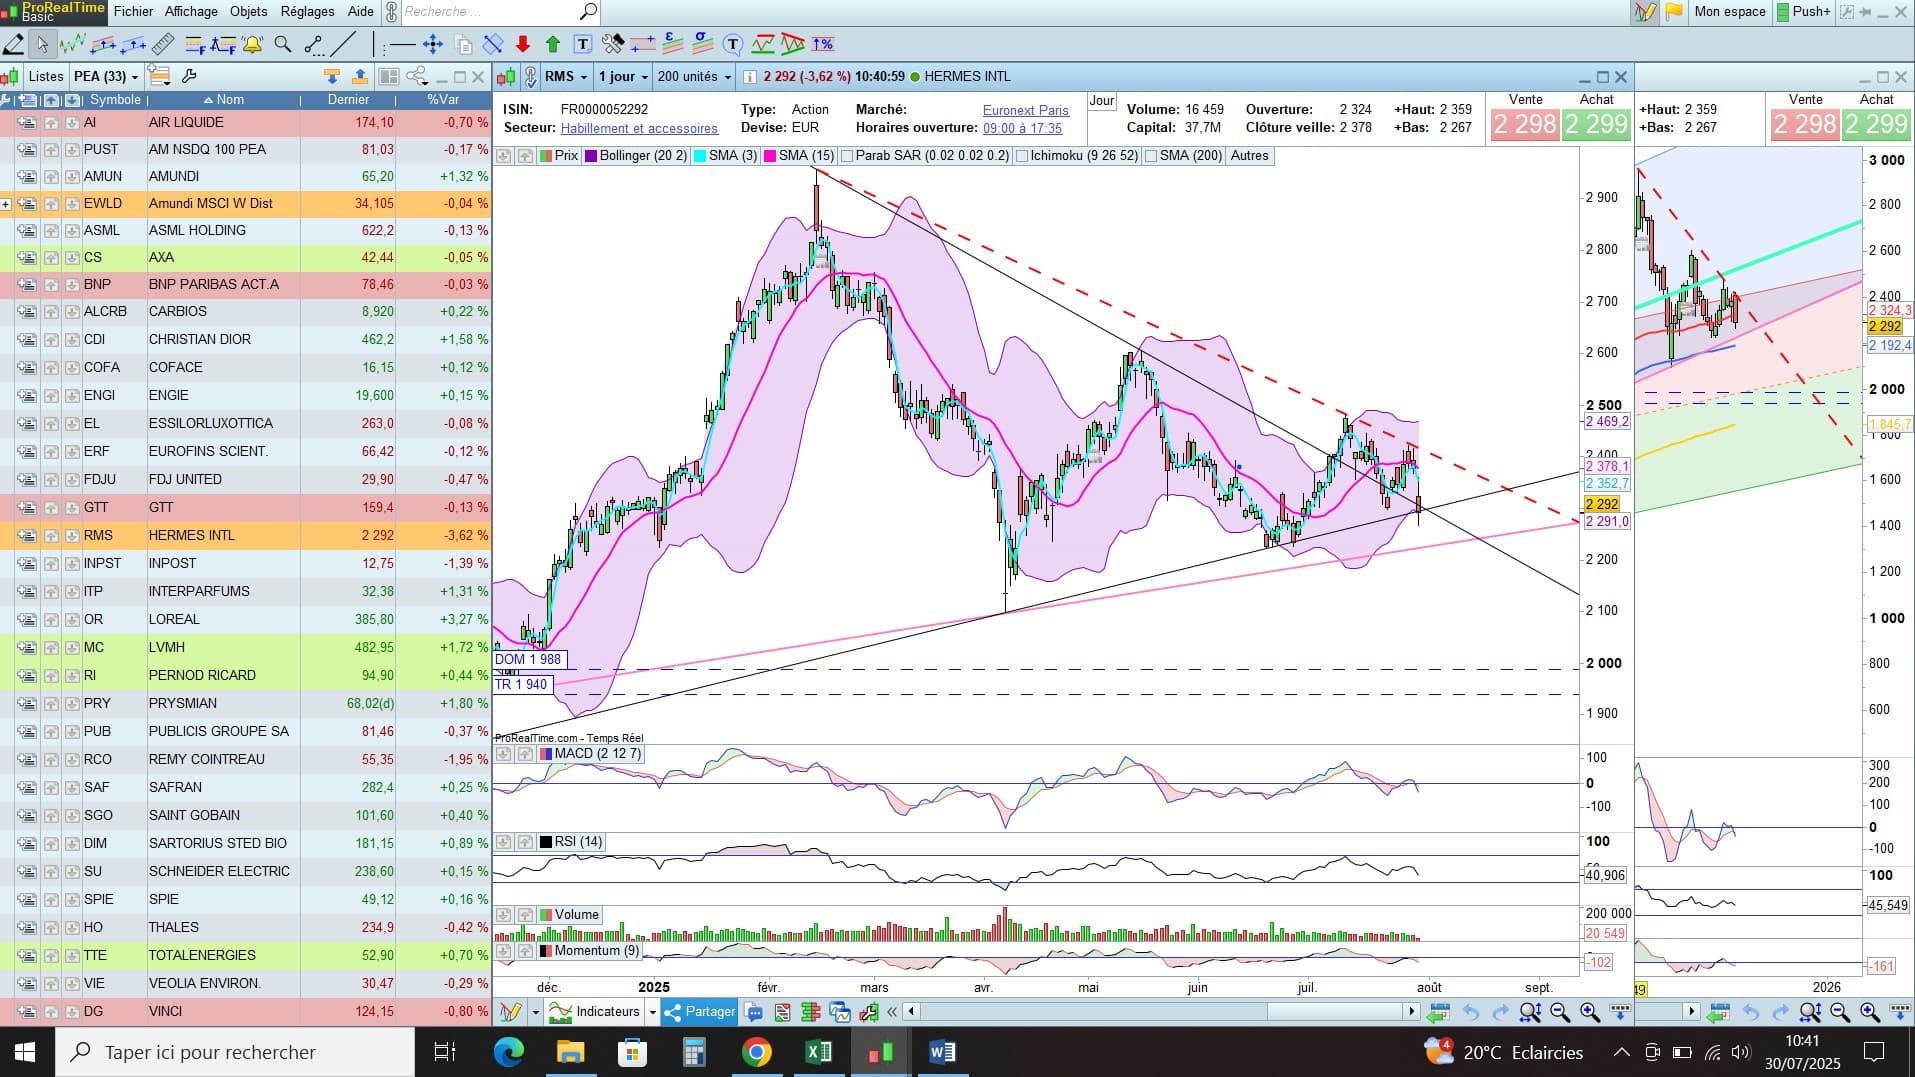Screen dimensions: 1915x1077
Task: Click the Recherche search field
Action: tap(490, 12)
